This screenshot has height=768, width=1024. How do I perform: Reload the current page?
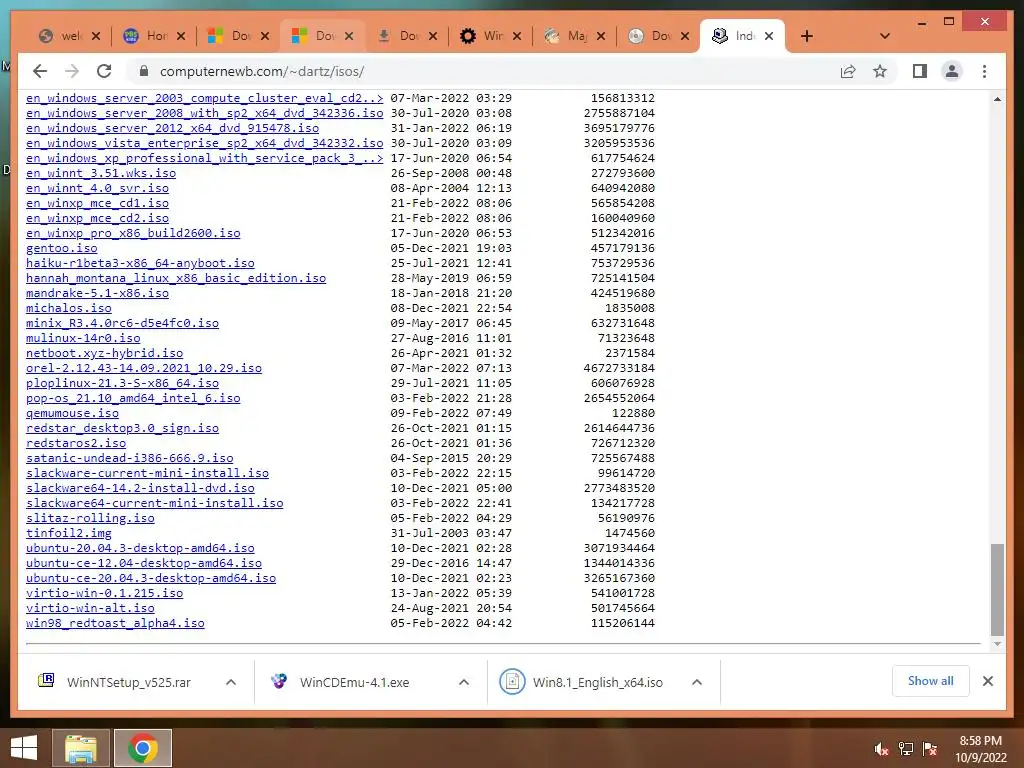pos(104,71)
